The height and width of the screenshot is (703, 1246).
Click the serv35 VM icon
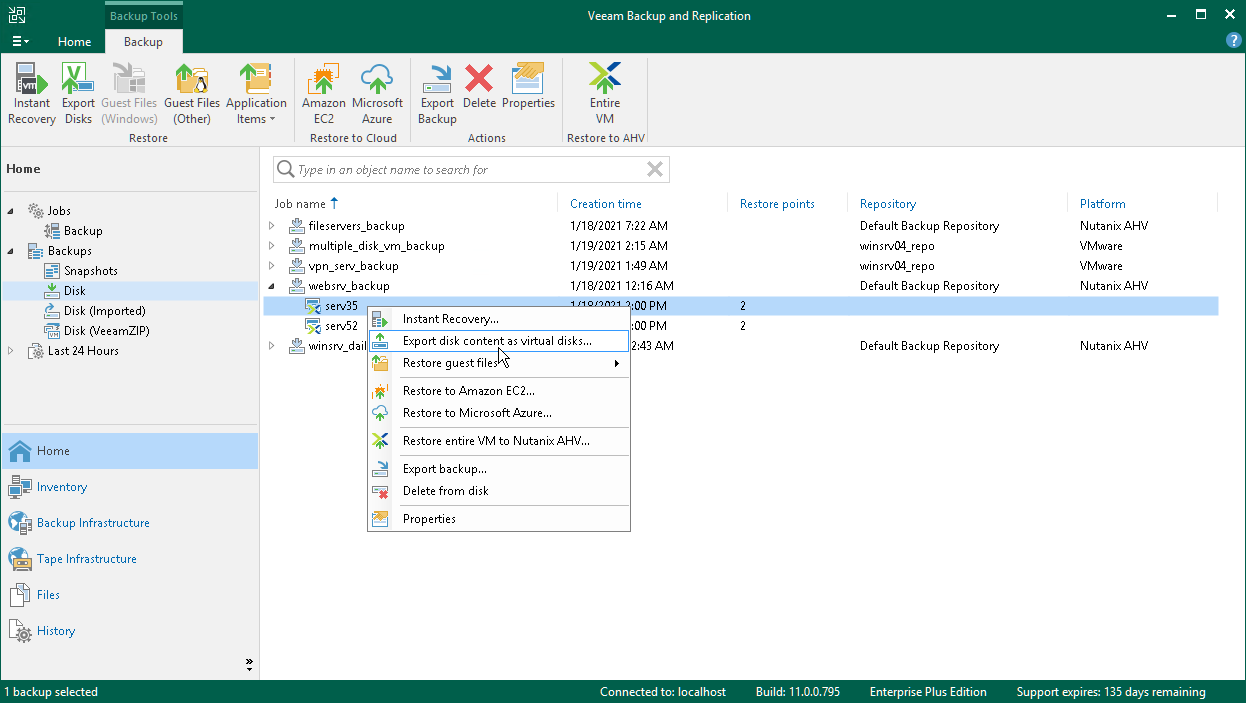313,306
